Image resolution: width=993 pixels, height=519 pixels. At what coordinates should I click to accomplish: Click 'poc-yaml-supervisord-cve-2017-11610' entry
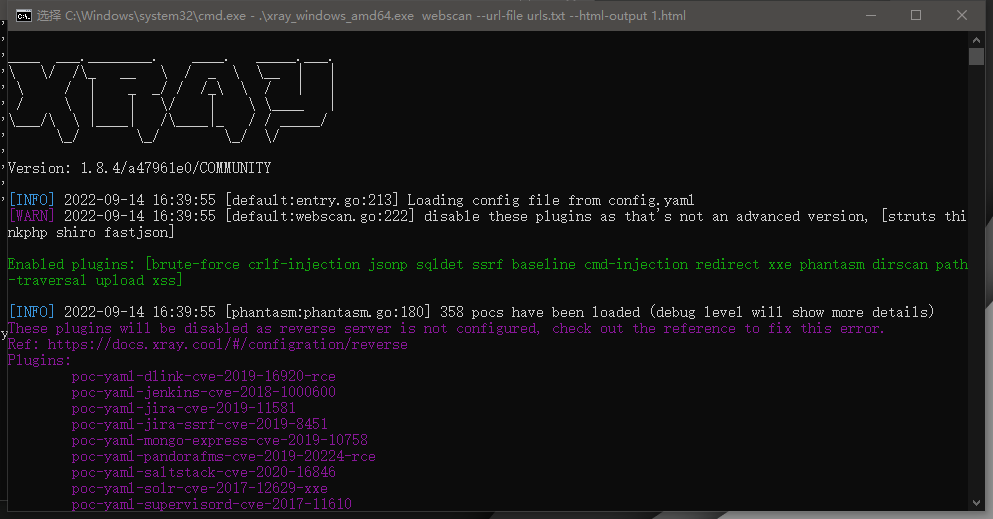212,504
